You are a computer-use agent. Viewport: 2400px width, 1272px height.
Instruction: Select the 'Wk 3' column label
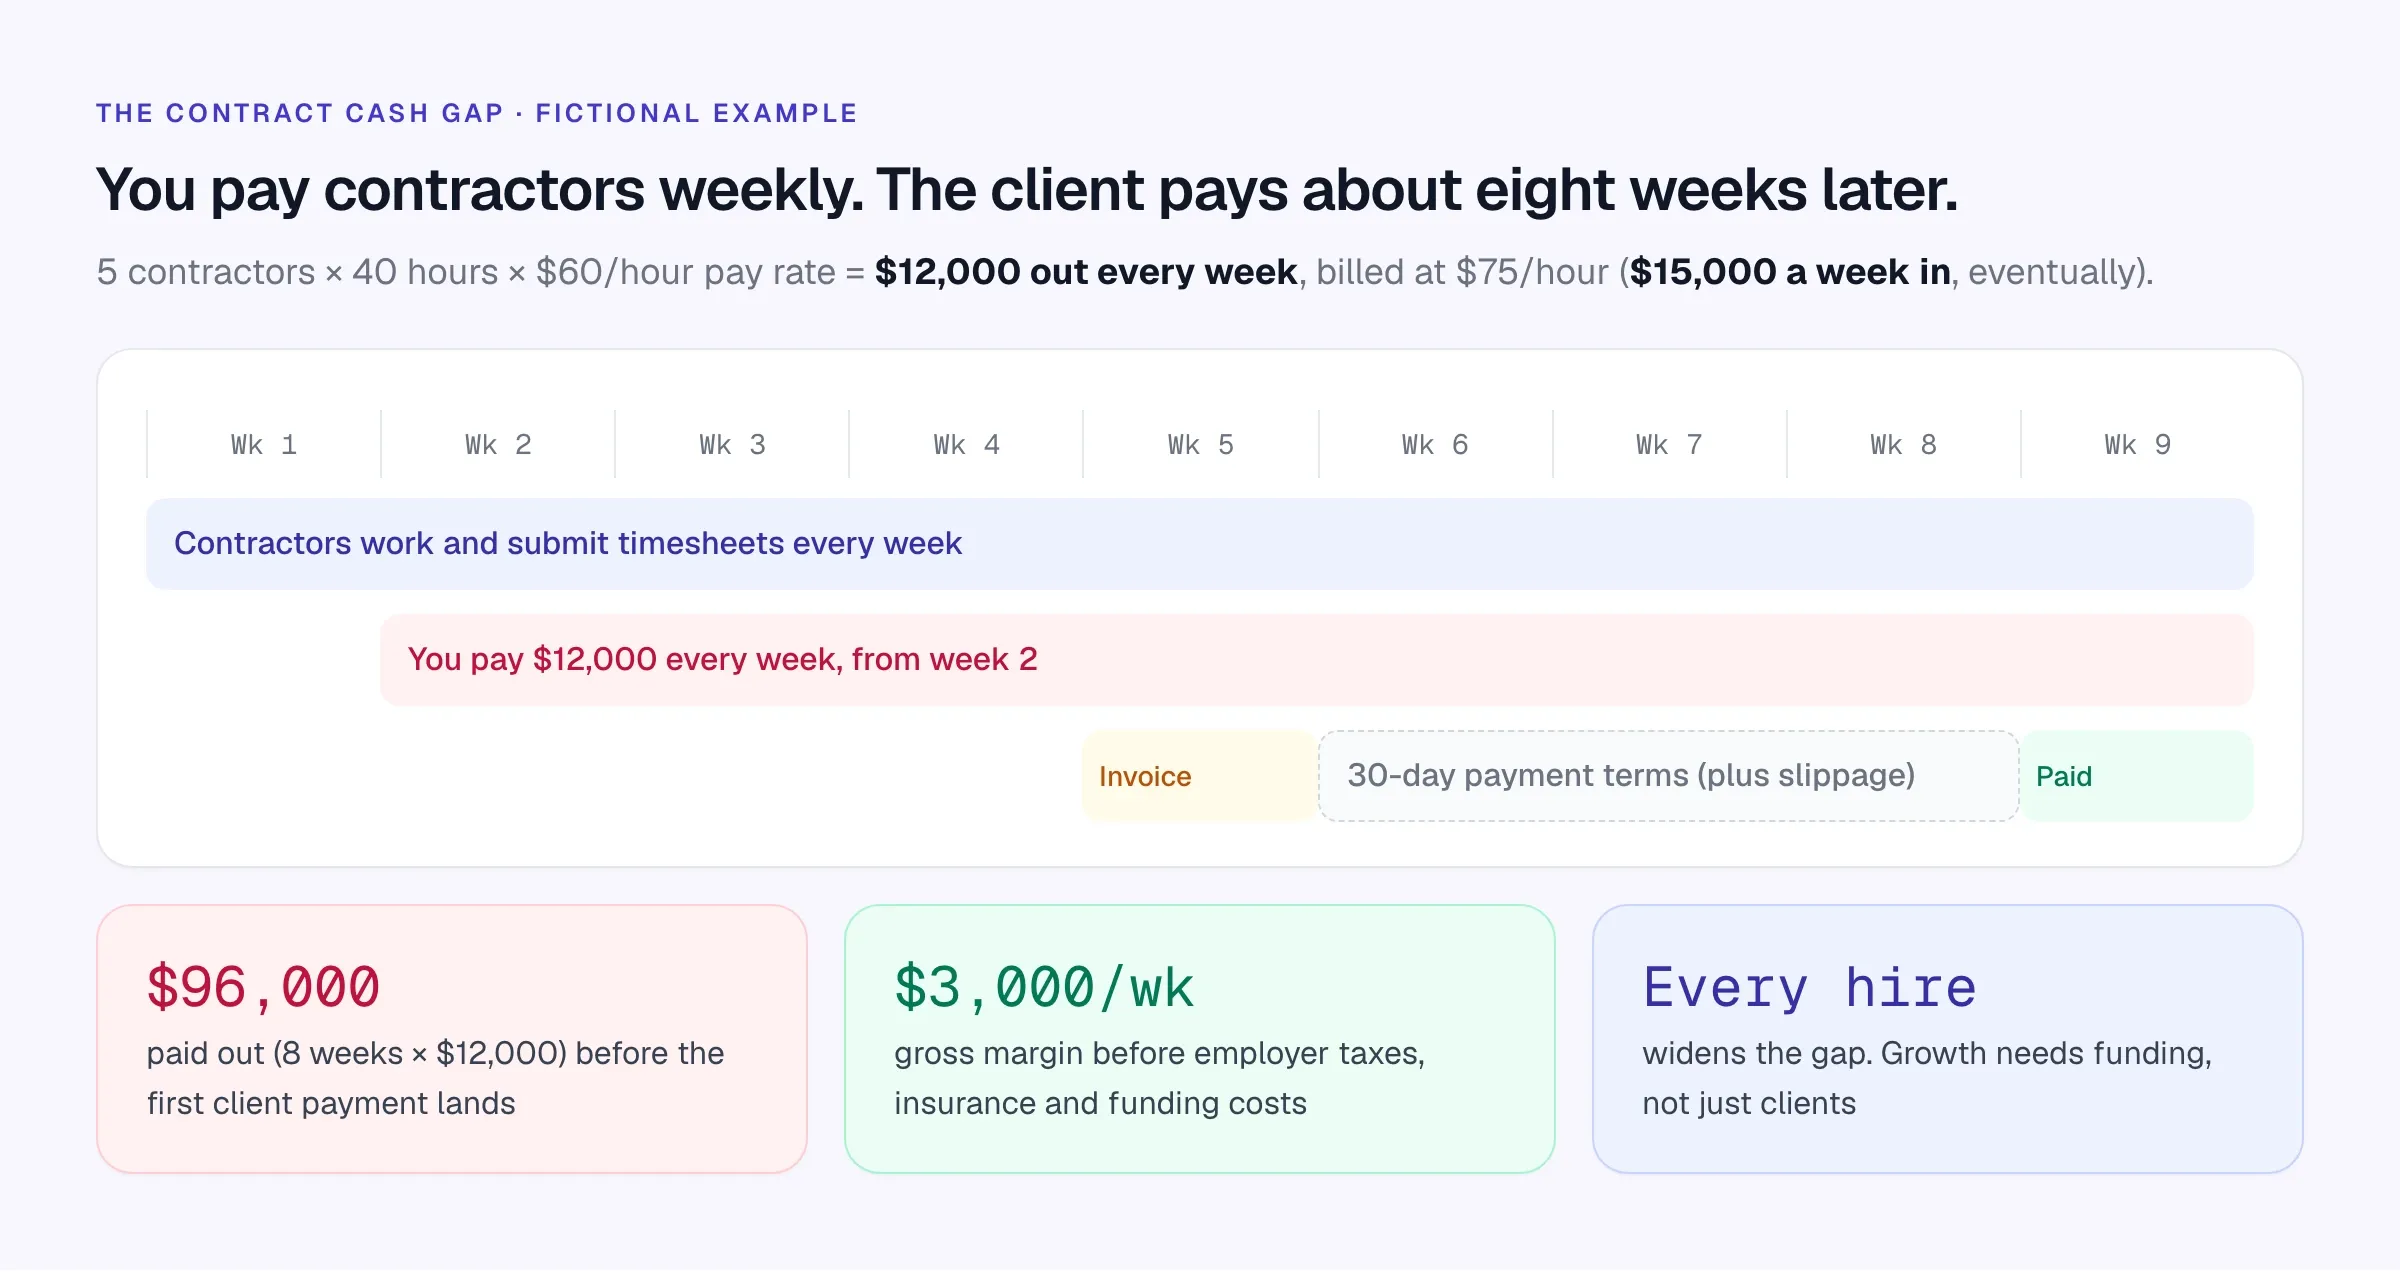[x=732, y=445]
